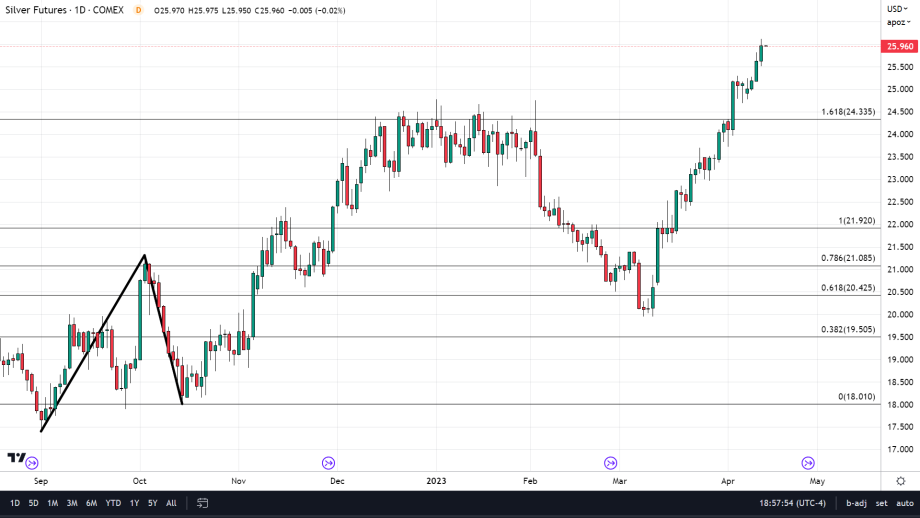Toggle the set settlement price option
The image size is (920, 518).
[x=879, y=503]
